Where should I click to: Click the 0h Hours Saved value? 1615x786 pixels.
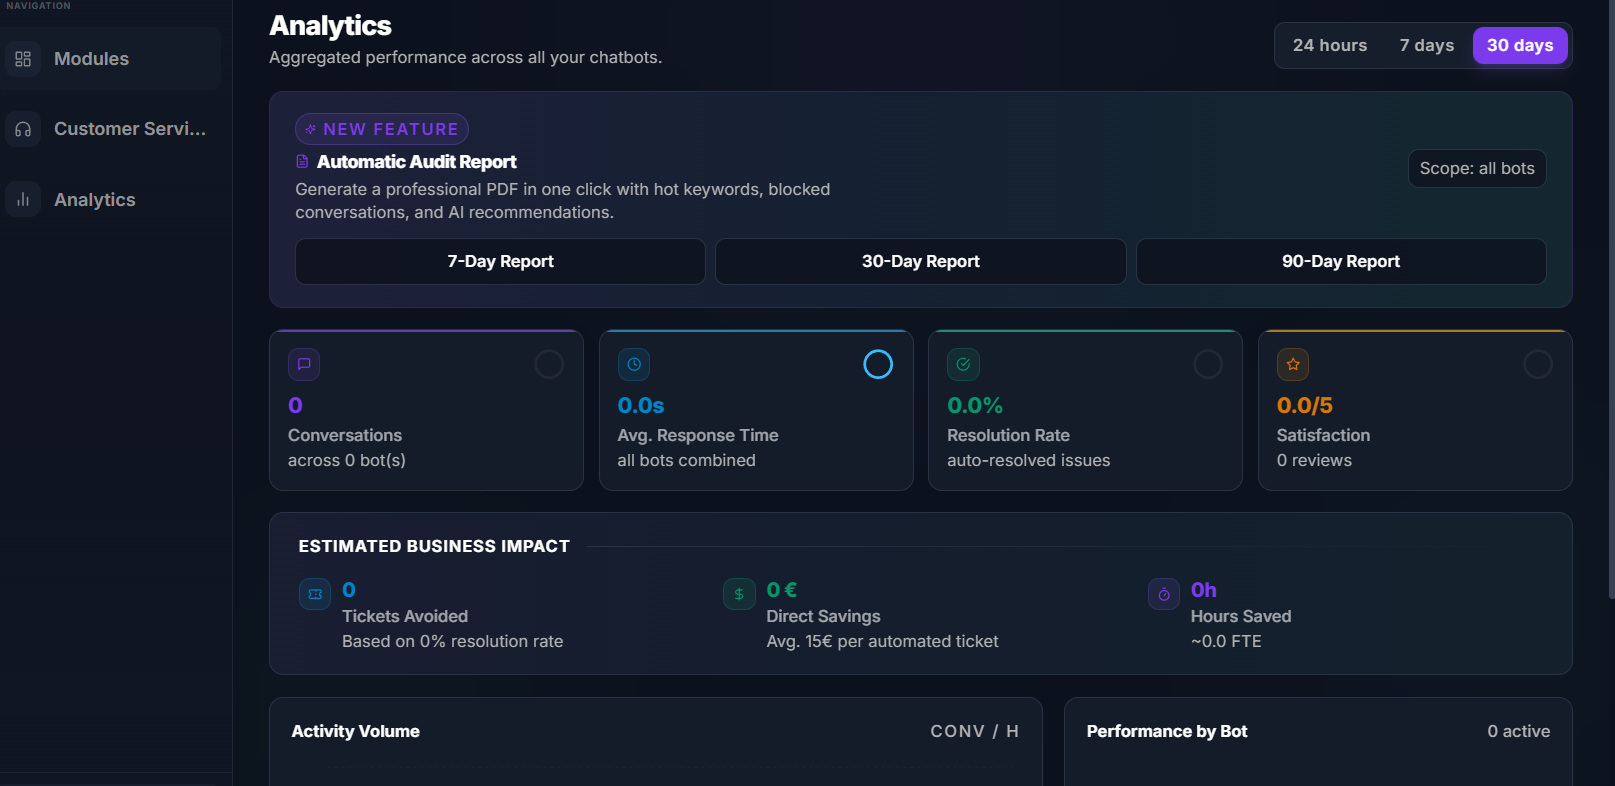[x=1204, y=590]
